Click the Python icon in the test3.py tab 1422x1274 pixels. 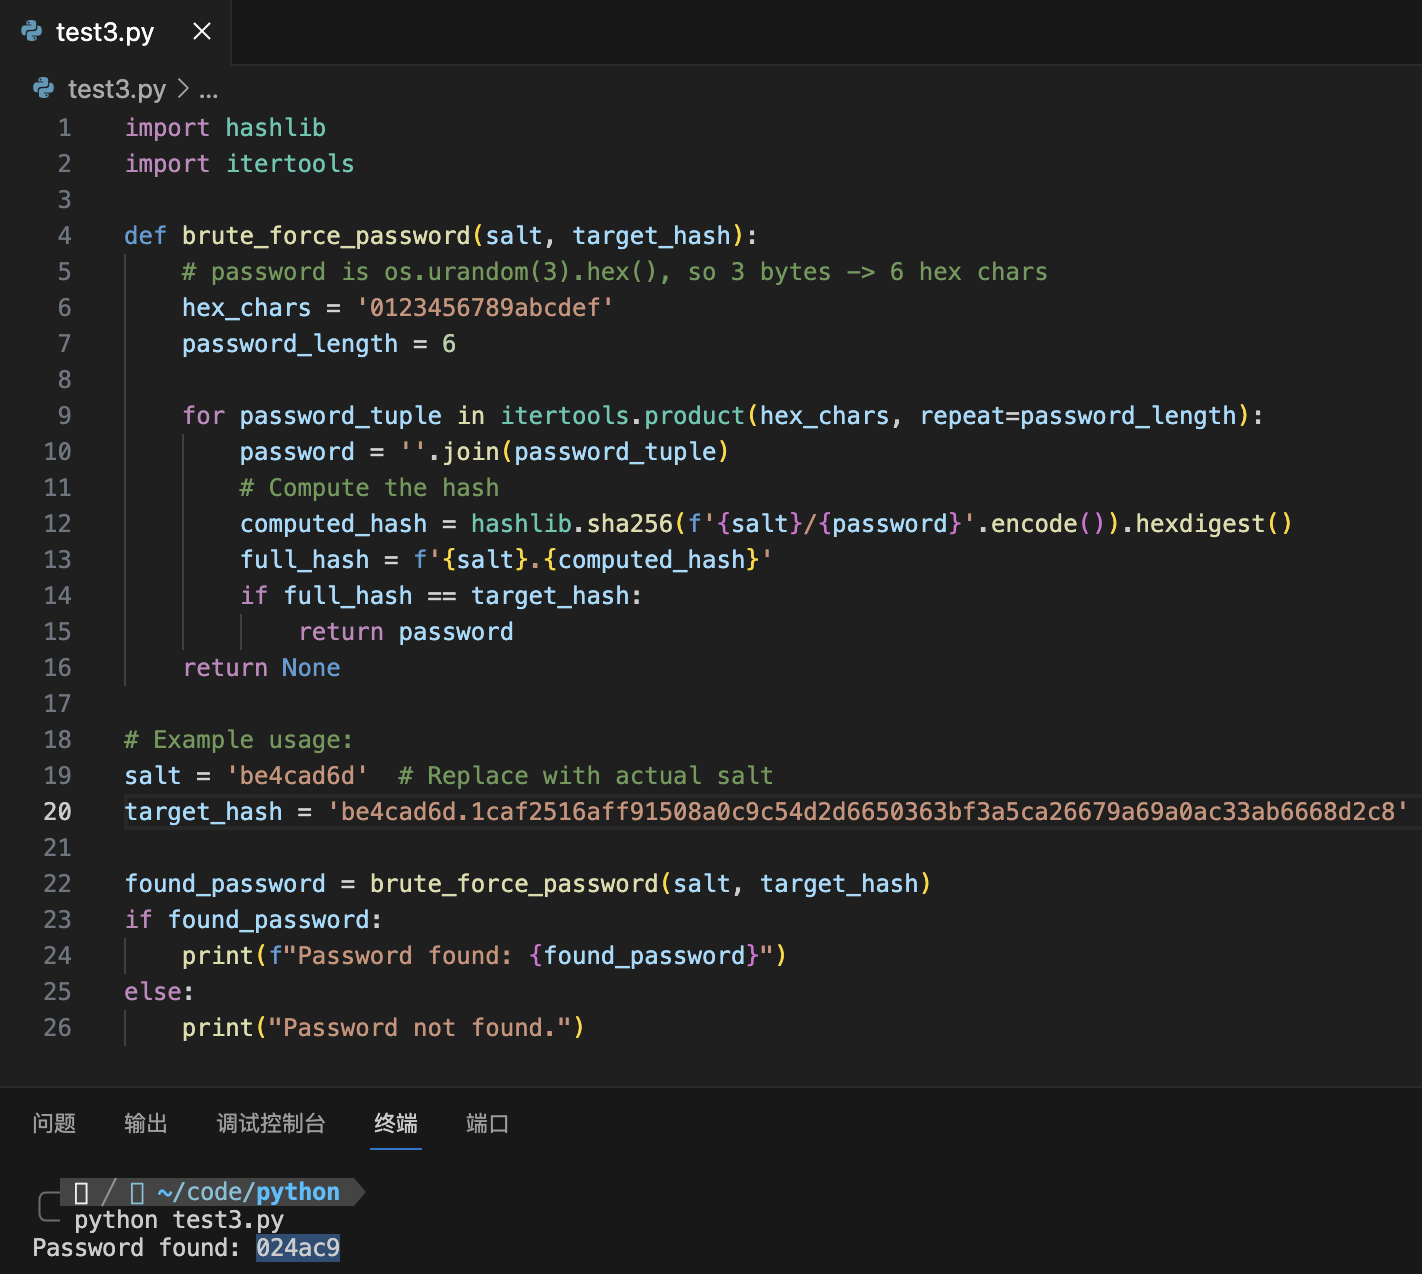click(32, 32)
